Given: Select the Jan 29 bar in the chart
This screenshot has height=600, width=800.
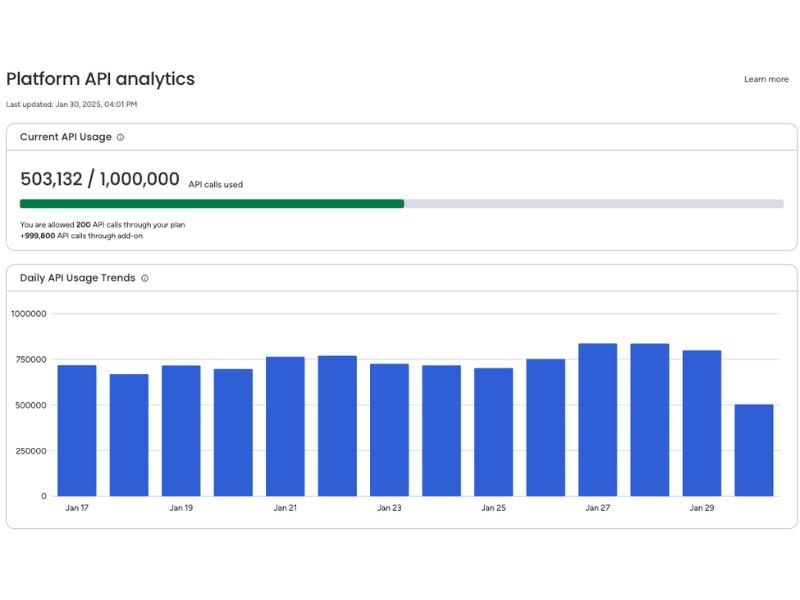Looking at the screenshot, I should [x=702, y=423].
